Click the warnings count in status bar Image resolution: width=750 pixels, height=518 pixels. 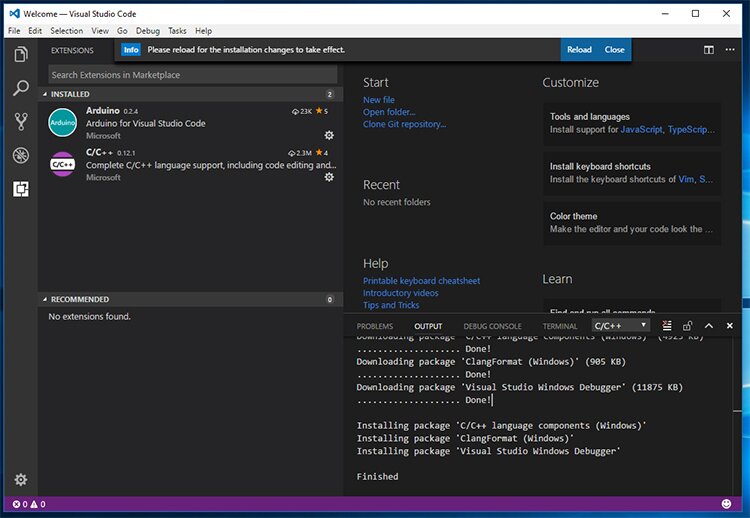(38, 504)
